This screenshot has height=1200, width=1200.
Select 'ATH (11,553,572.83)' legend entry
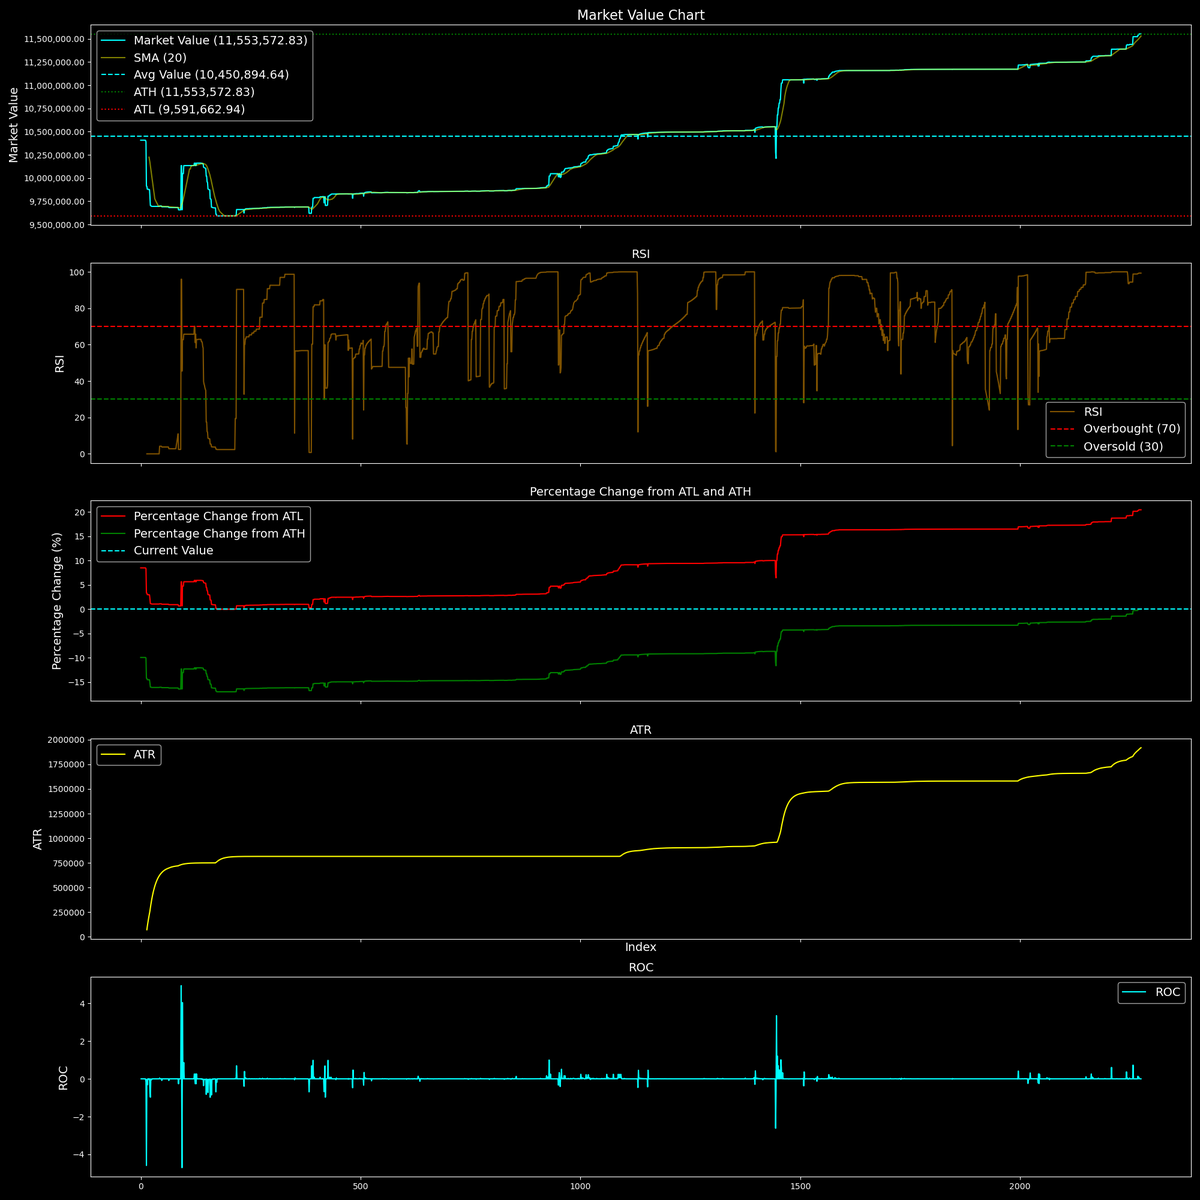tap(177, 92)
